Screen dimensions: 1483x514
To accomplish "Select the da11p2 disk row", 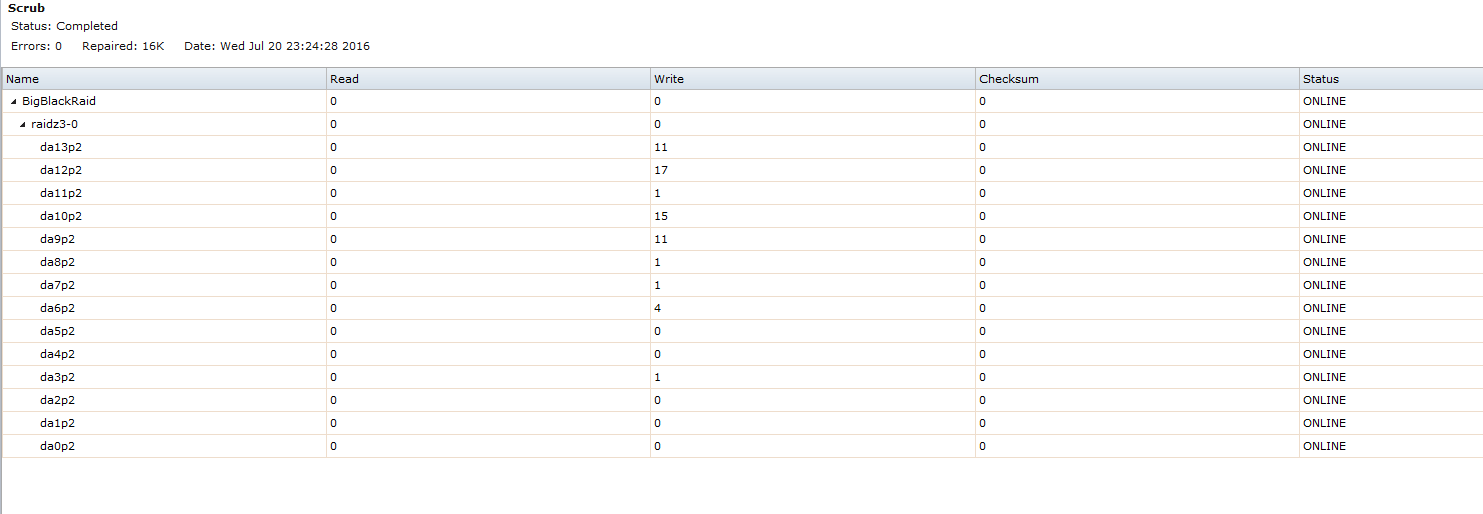I will (x=742, y=193).
